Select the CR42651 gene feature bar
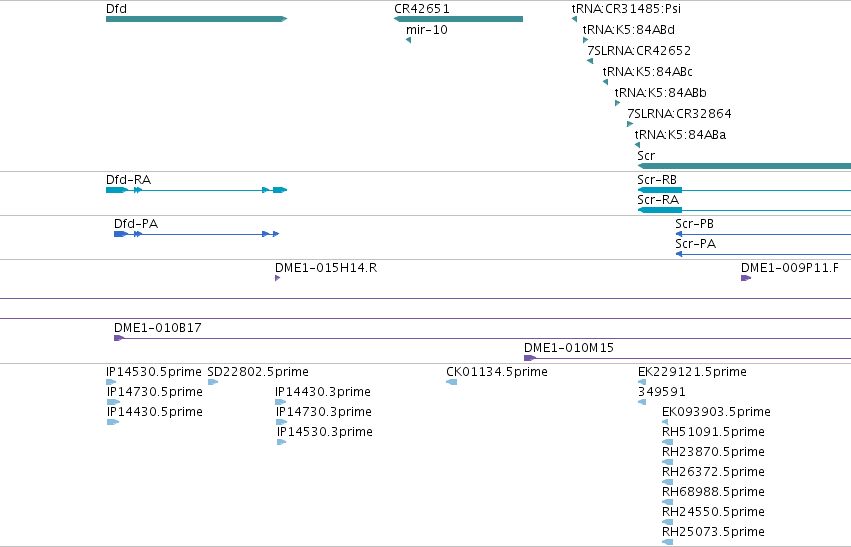The width and height of the screenshot is (851, 547). 458,19
